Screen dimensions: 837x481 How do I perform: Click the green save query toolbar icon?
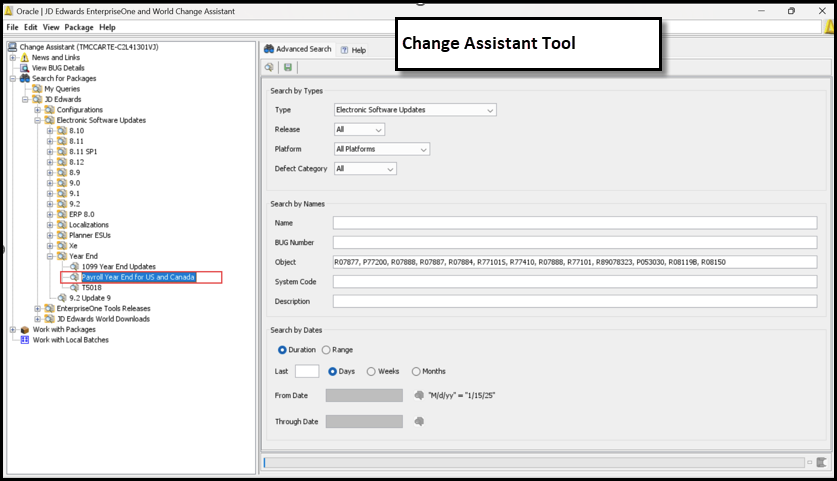click(x=288, y=67)
